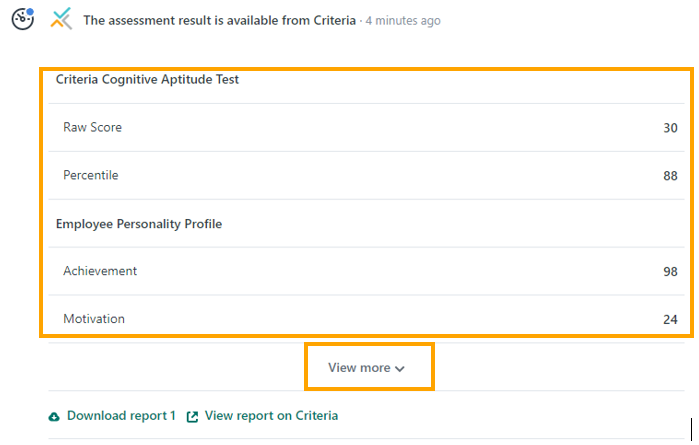Image resolution: width=699 pixels, height=445 pixels.
Task: Click the 4 minutes ago timestamp
Action: [x=403, y=20]
